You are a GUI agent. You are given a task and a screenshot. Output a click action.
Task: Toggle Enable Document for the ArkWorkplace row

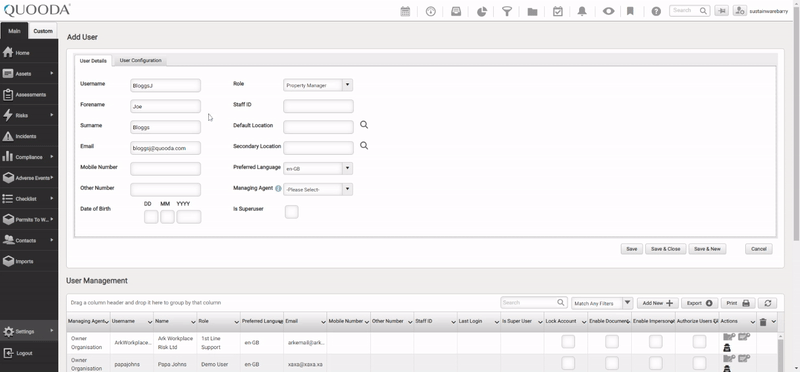coord(612,341)
